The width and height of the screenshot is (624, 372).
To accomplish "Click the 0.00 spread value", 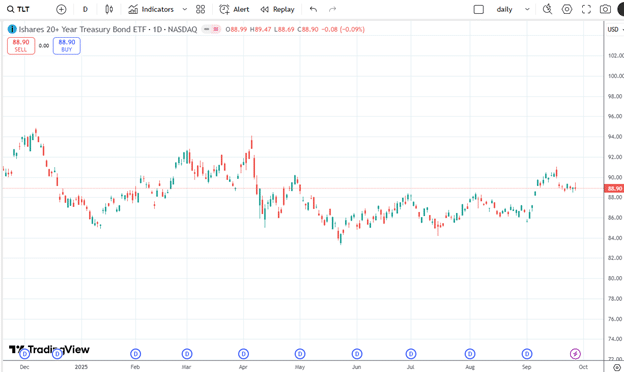I will (x=44, y=46).
